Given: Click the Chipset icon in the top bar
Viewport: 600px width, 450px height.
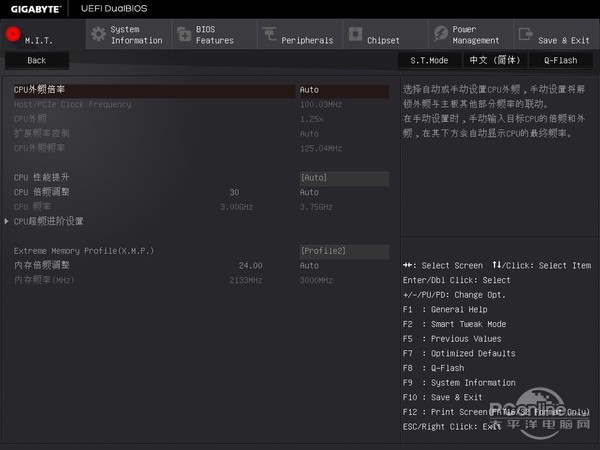Looking at the screenshot, I should (x=355, y=35).
